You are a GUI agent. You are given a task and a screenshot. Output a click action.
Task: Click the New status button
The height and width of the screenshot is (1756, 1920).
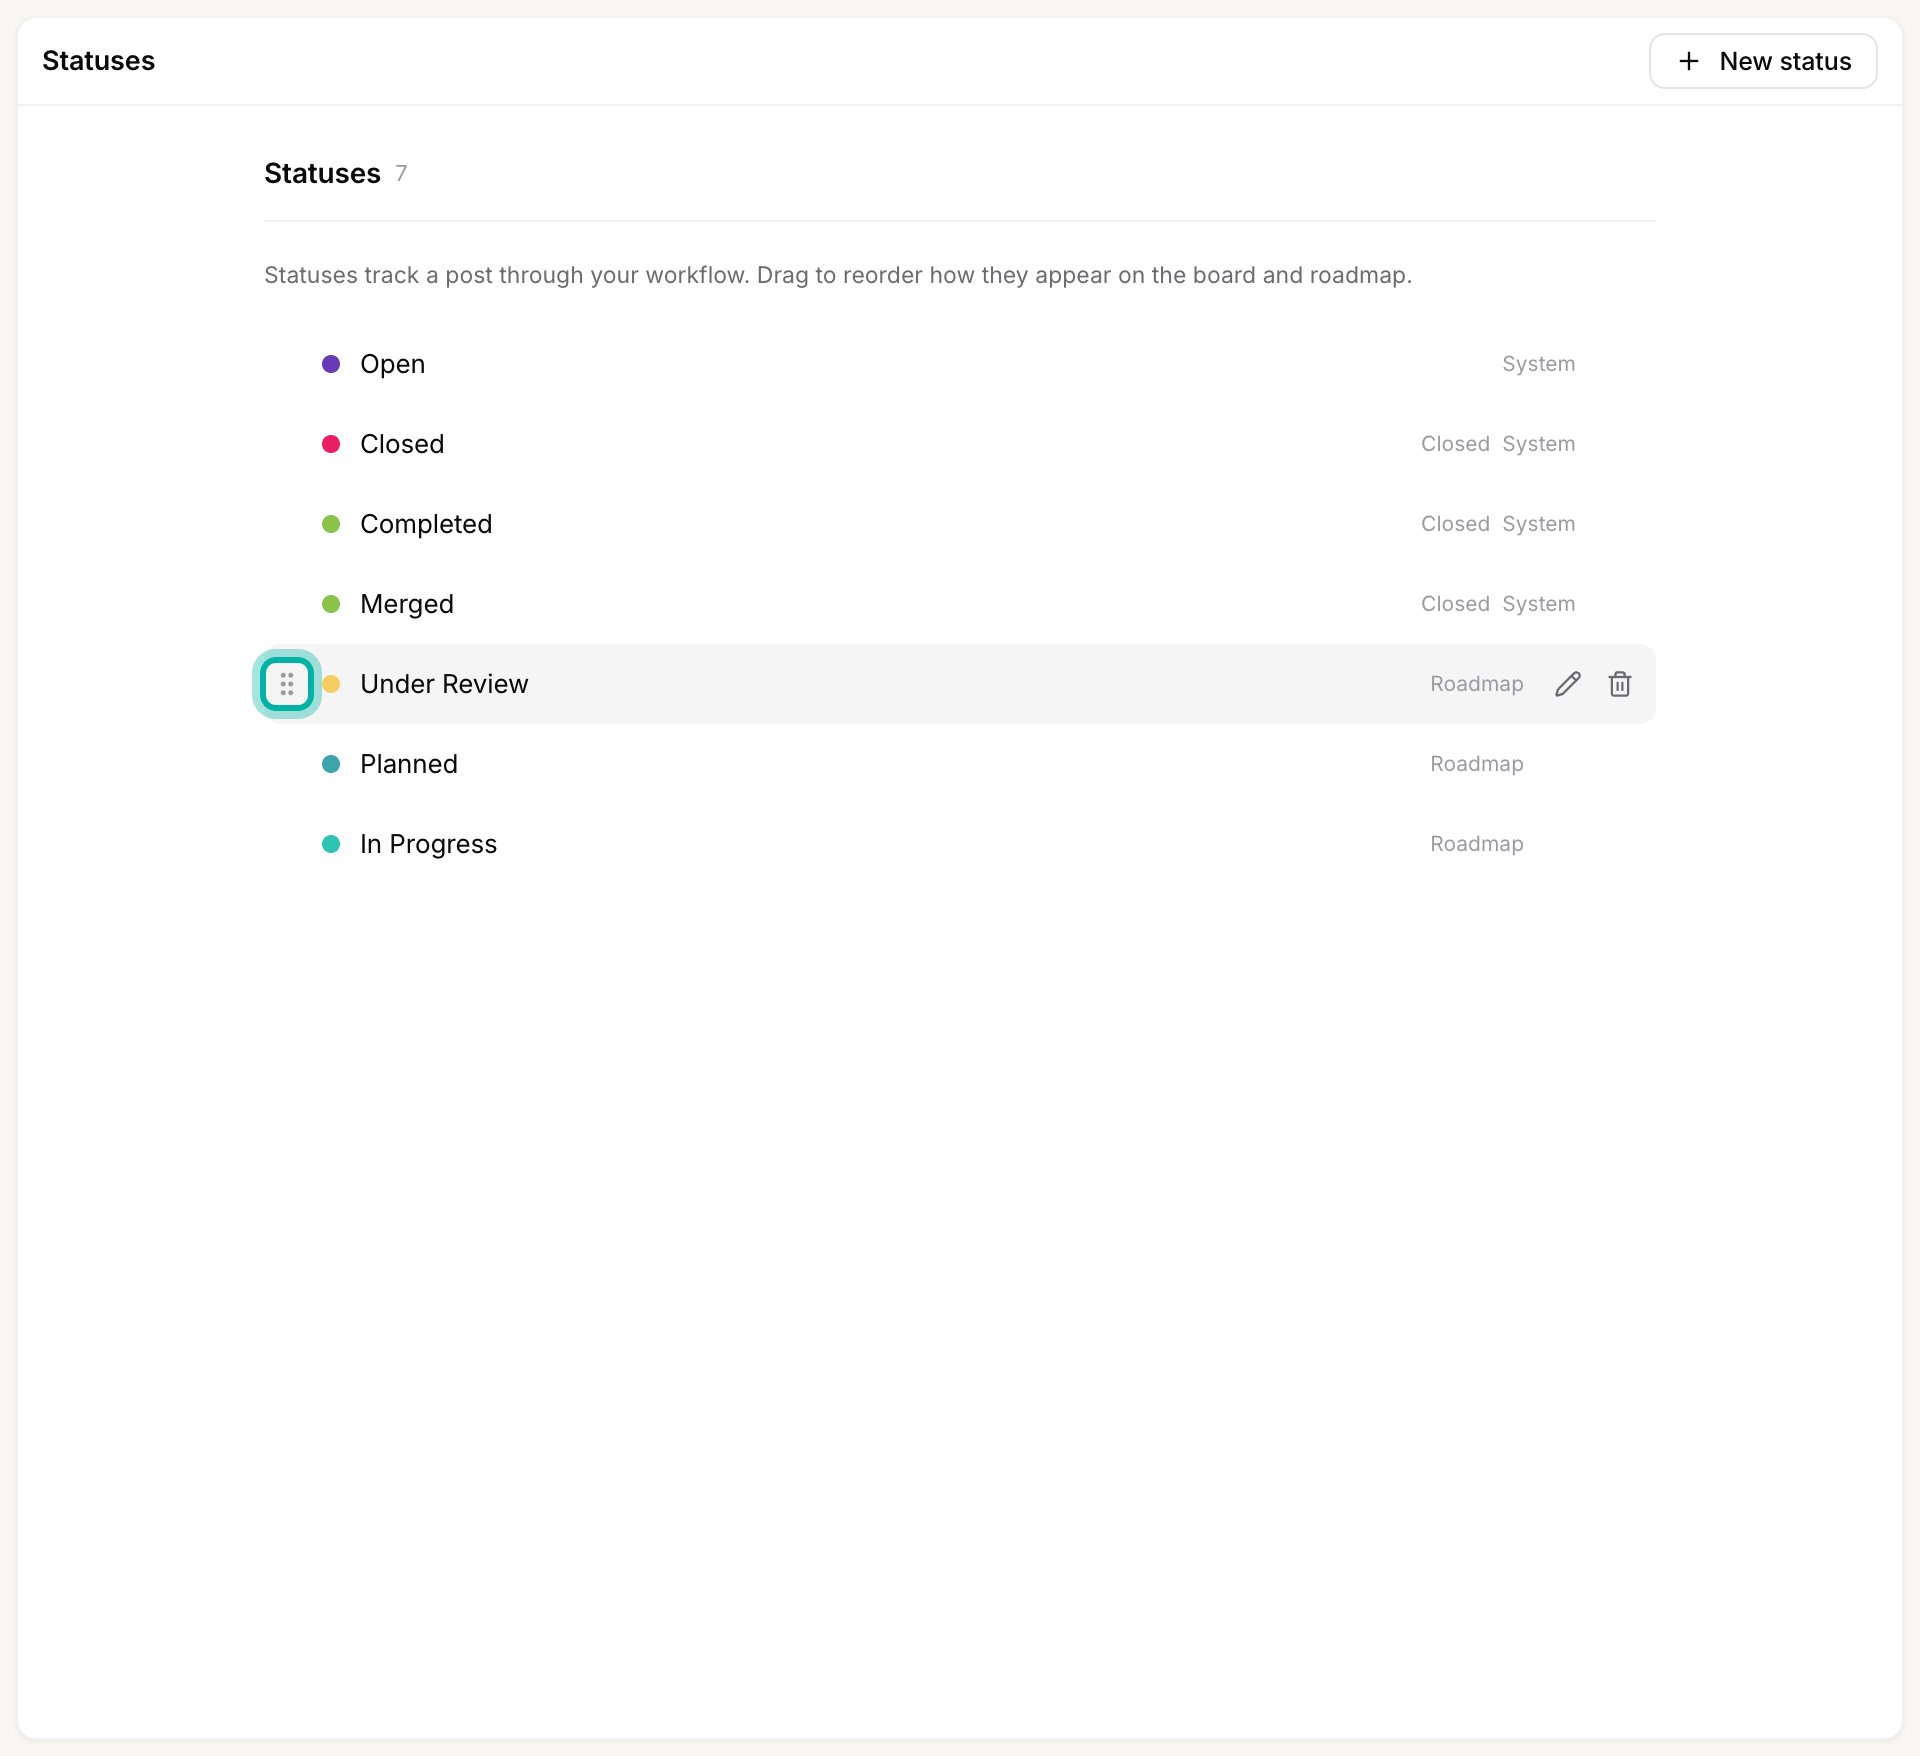click(1762, 61)
